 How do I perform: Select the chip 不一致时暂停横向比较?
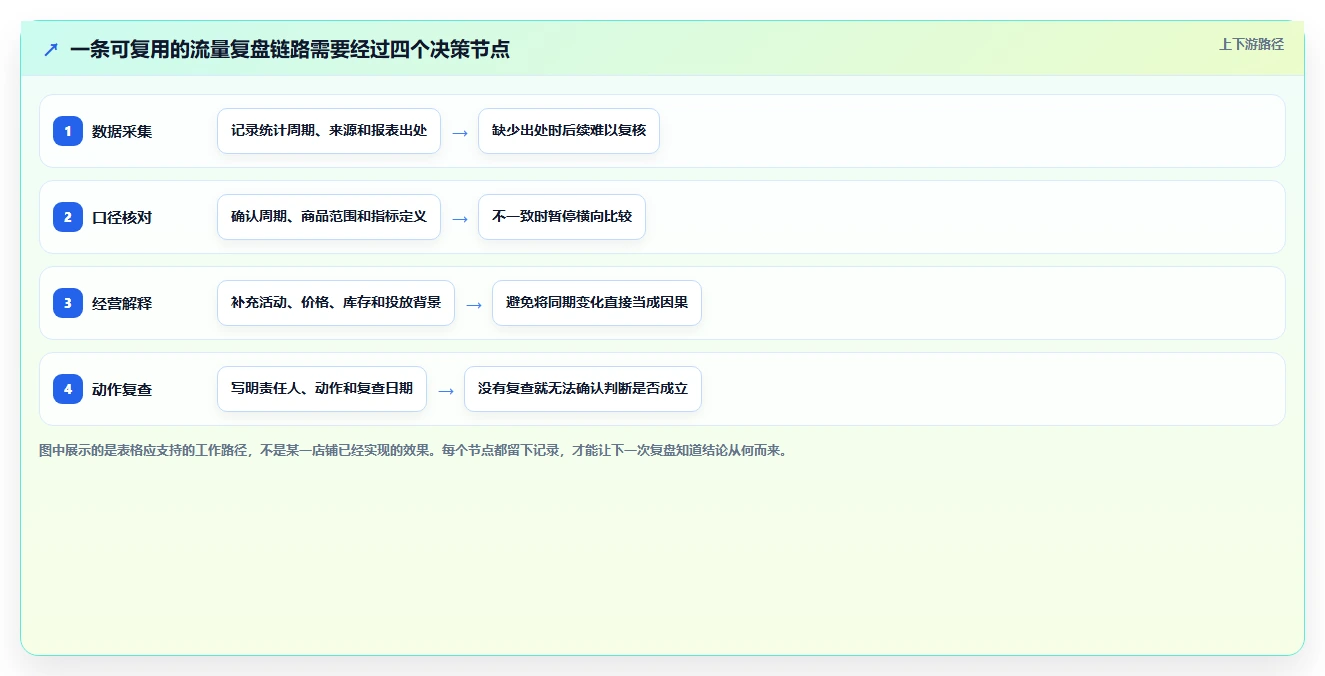[x=562, y=217]
